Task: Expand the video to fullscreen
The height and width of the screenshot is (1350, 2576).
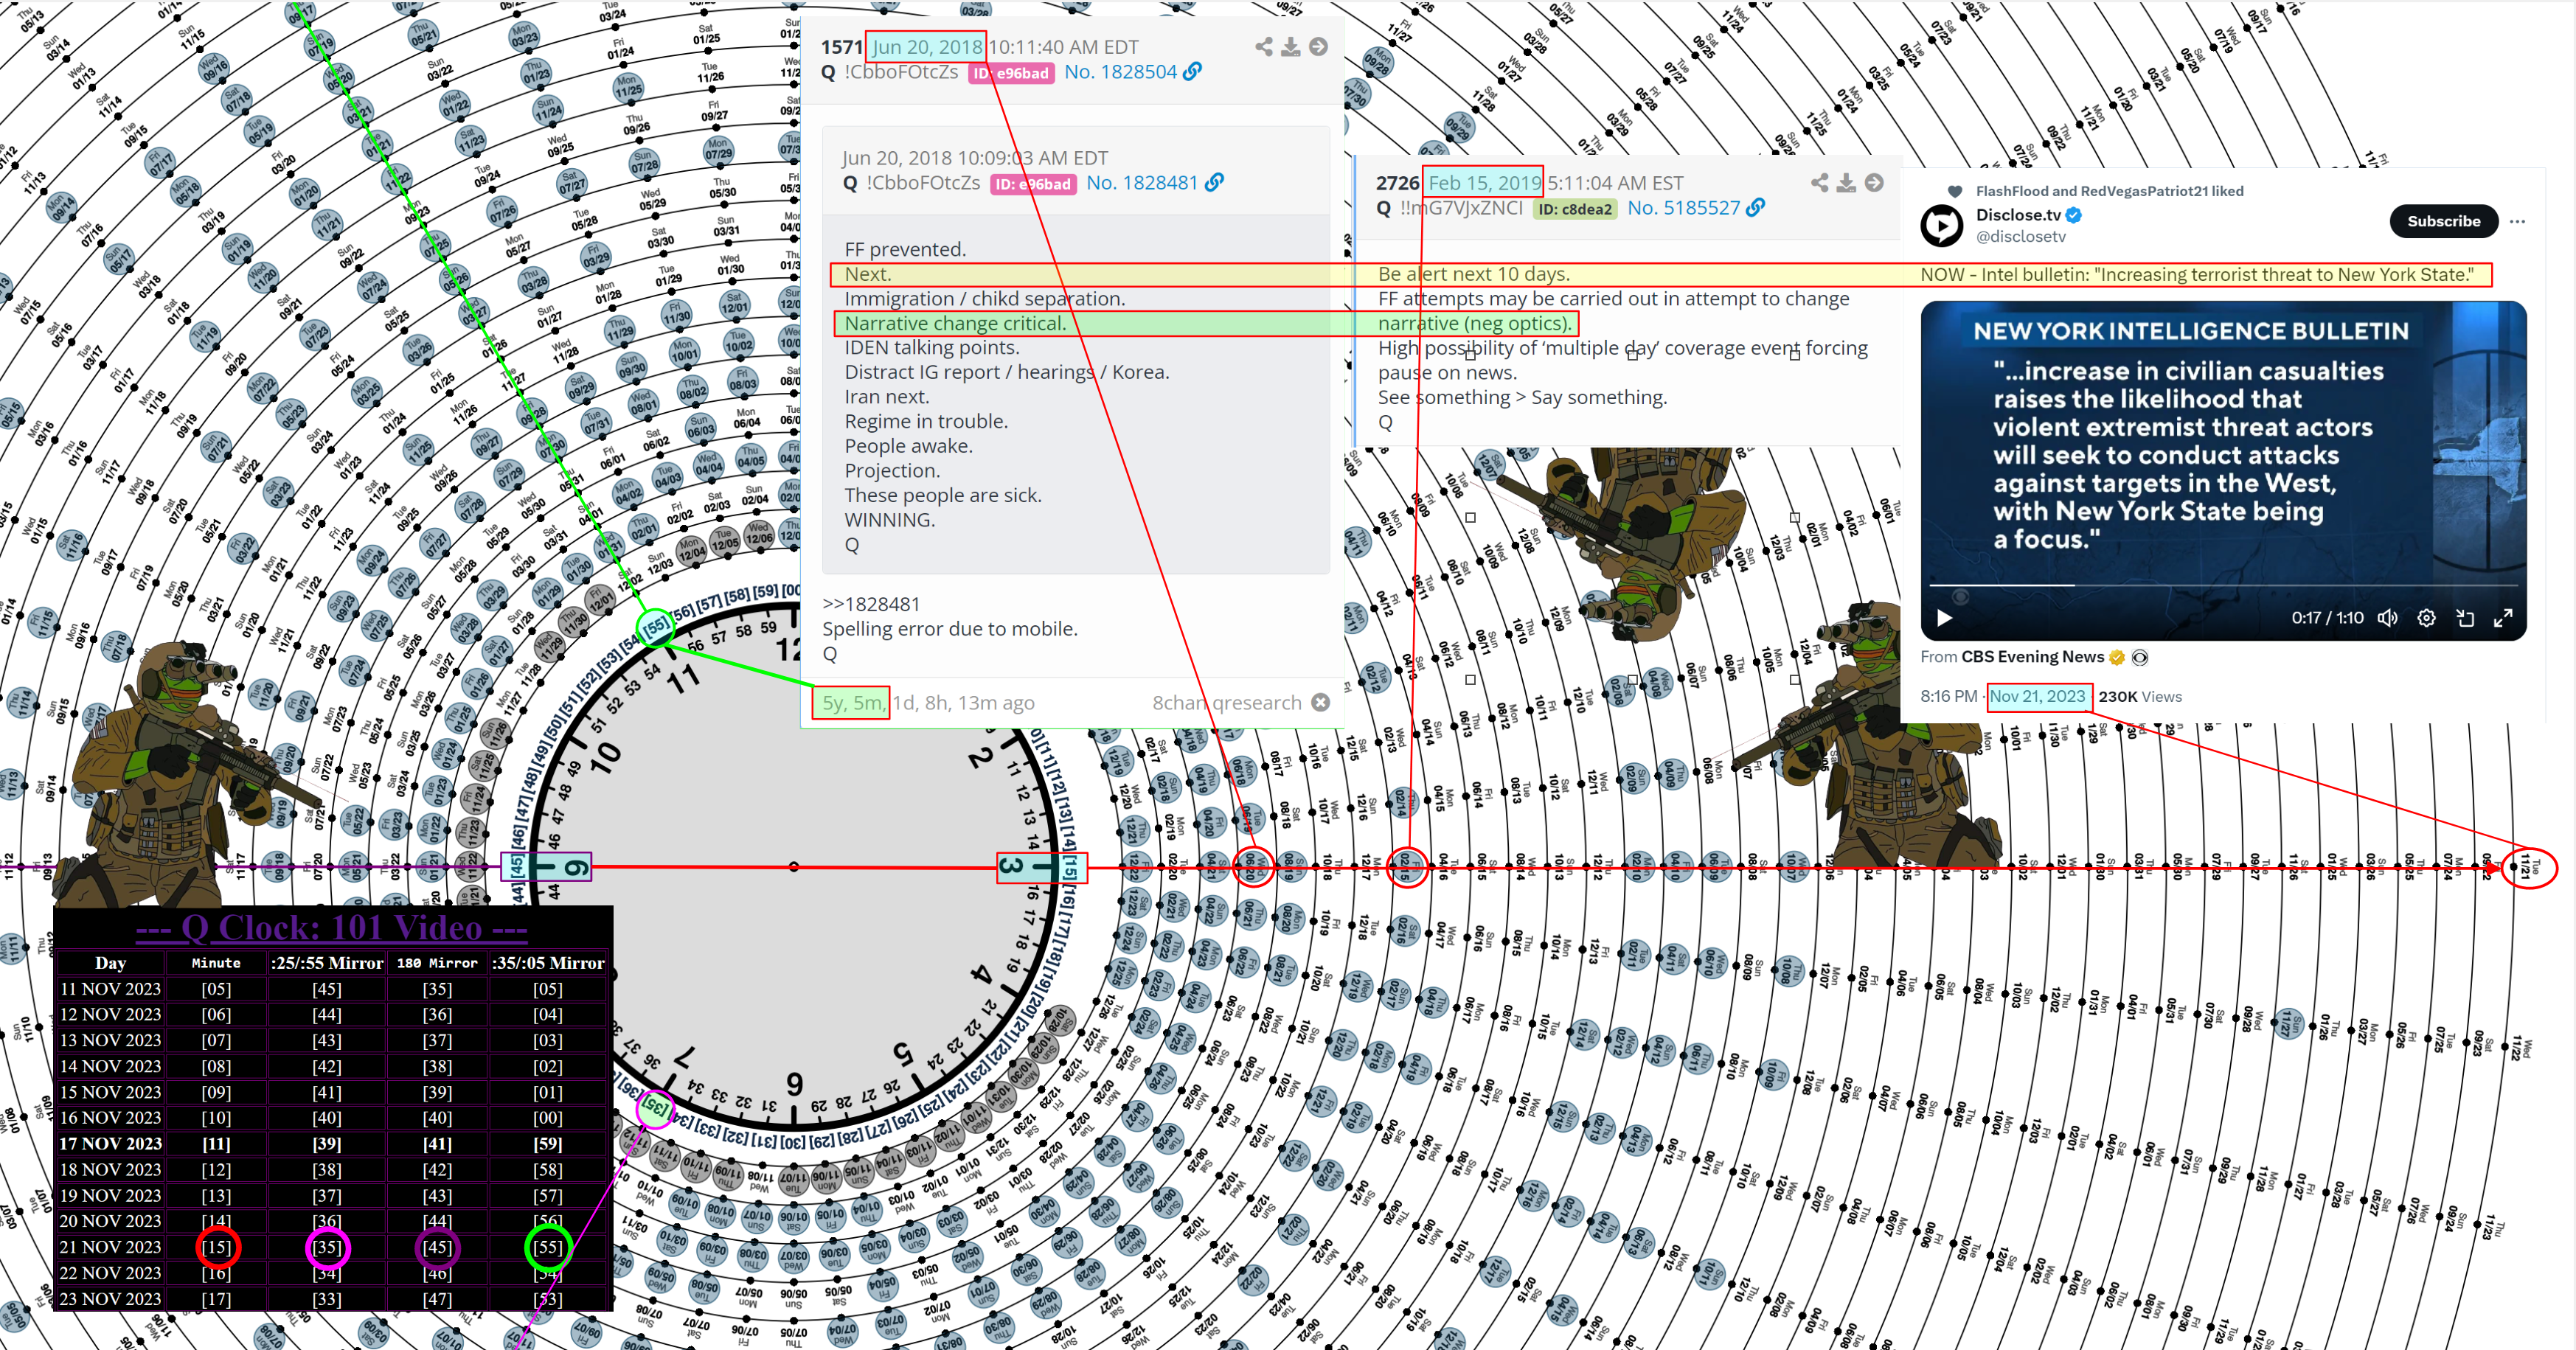Action: tap(2503, 618)
